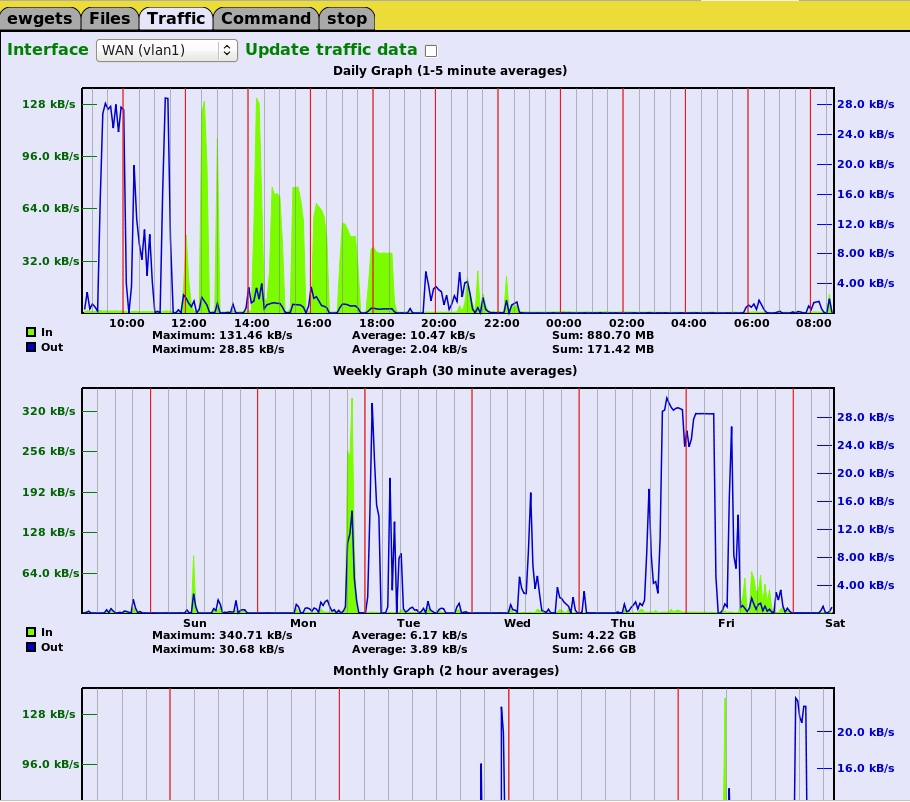
Task: Click the green Interface label
Action: (x=48, y=50)
